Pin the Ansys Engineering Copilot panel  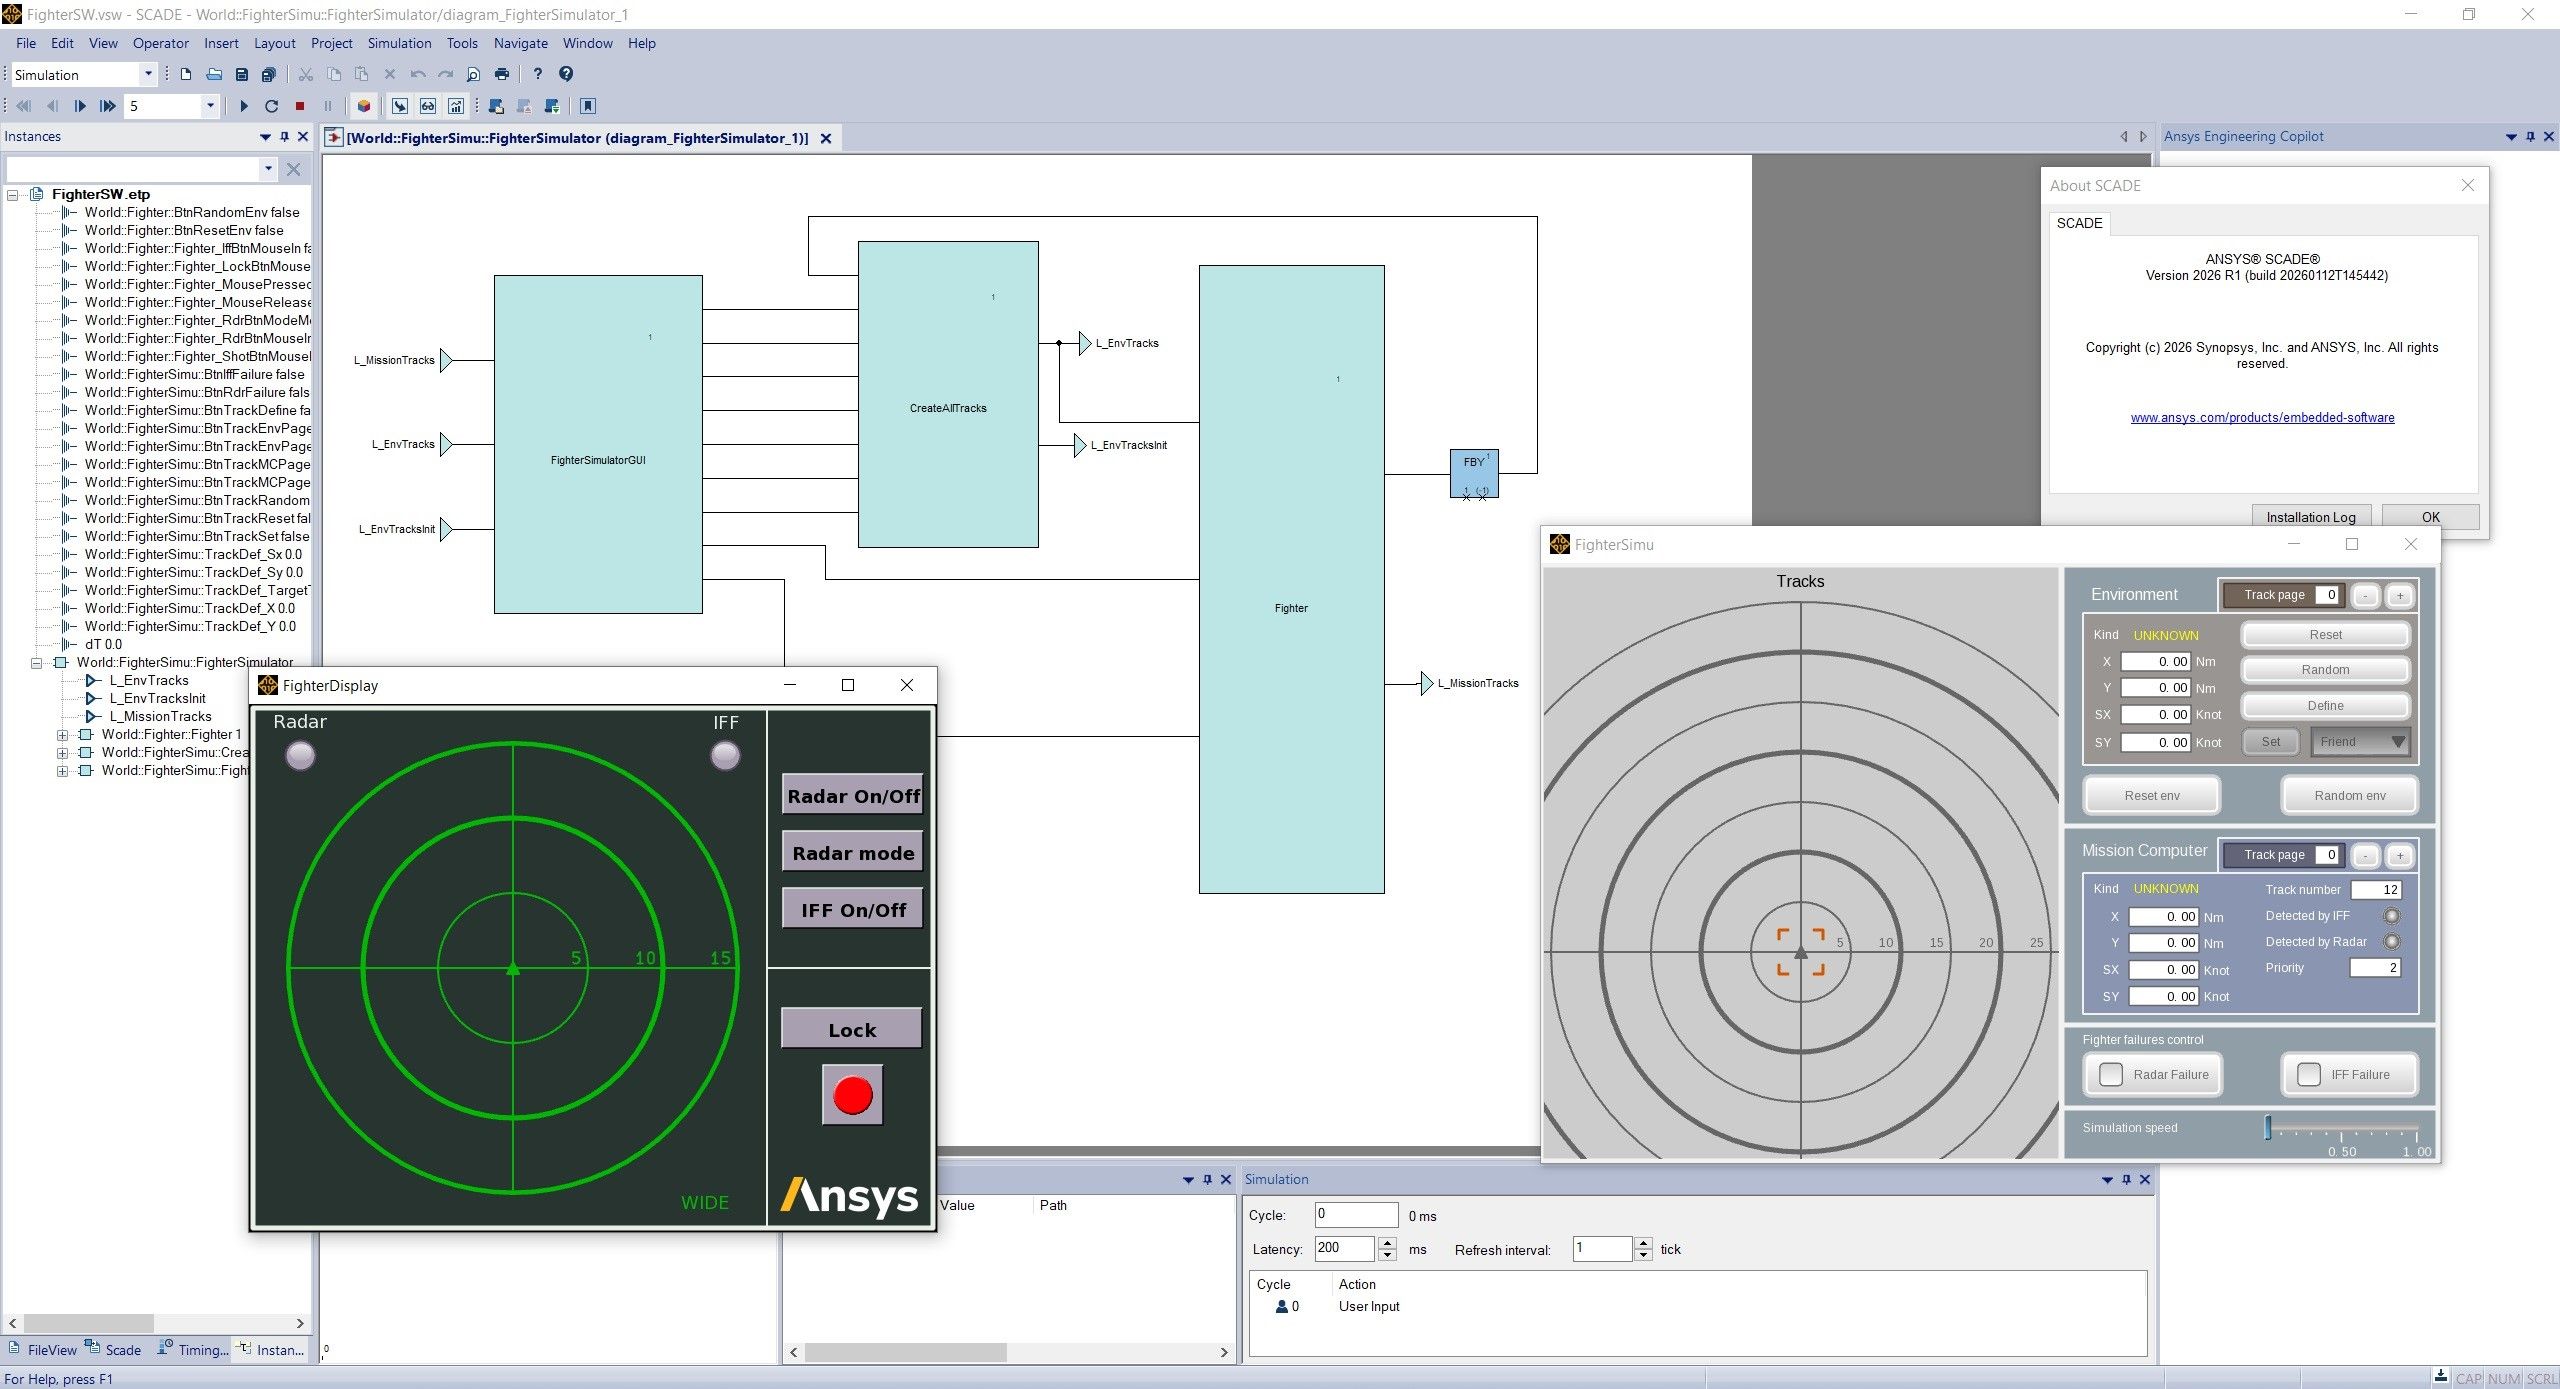pyautogui.click(x=2530, y=137)
